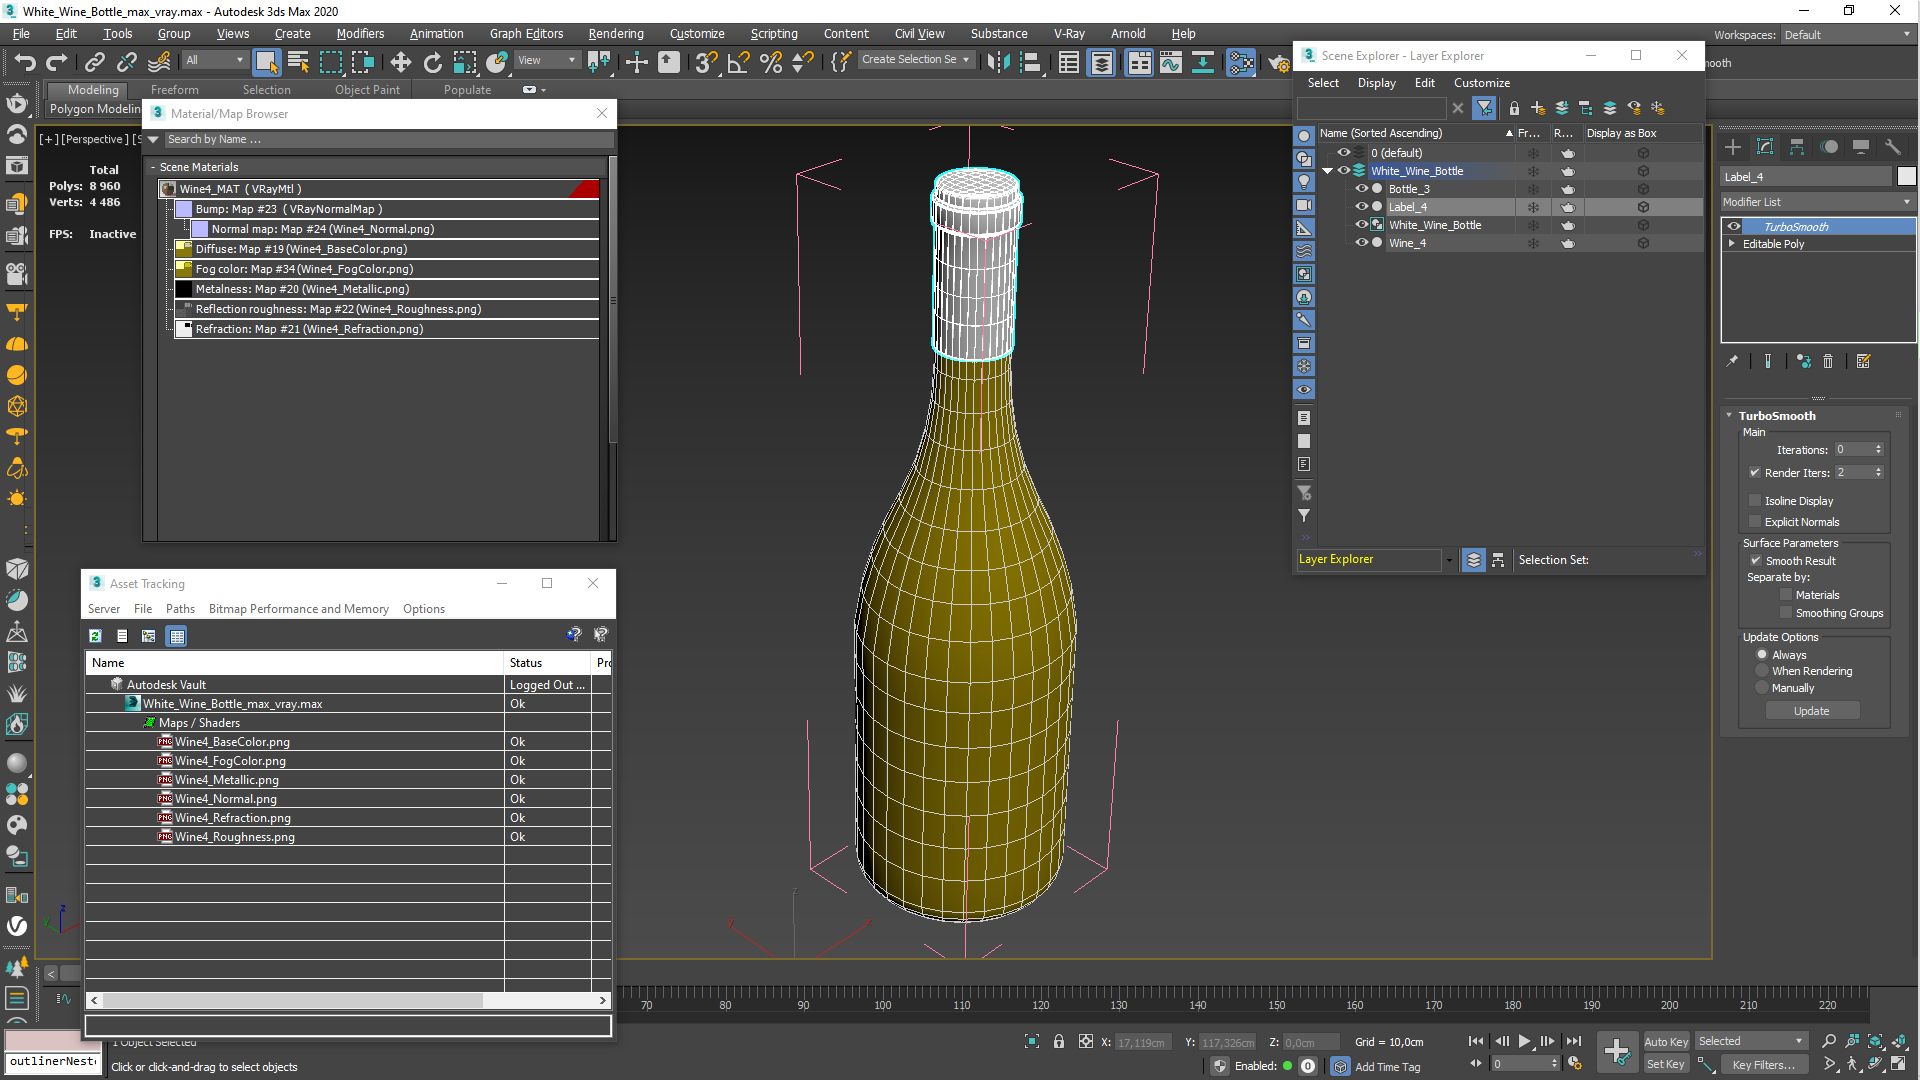This screenshot has height=1080, width=1920.
Task: Click the Mirror tool icon
Action: pos(998,63)
